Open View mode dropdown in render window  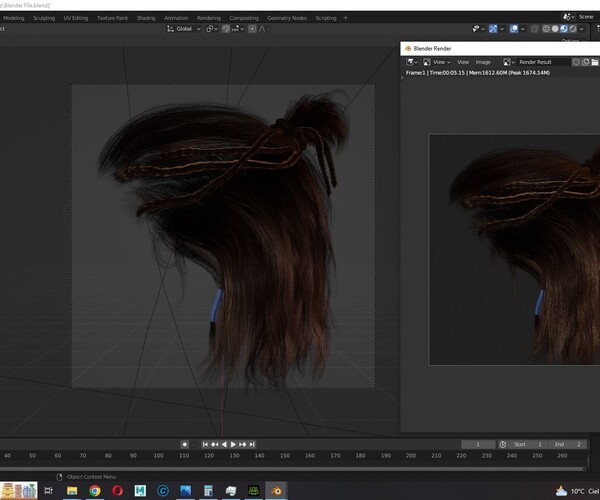click(x=437, y=62)
